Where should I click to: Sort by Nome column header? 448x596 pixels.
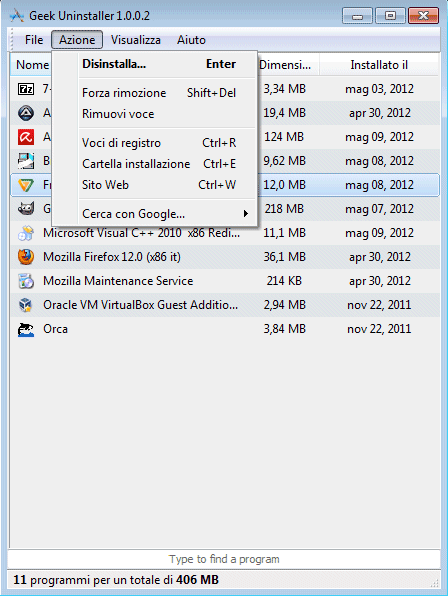(30, 65)
